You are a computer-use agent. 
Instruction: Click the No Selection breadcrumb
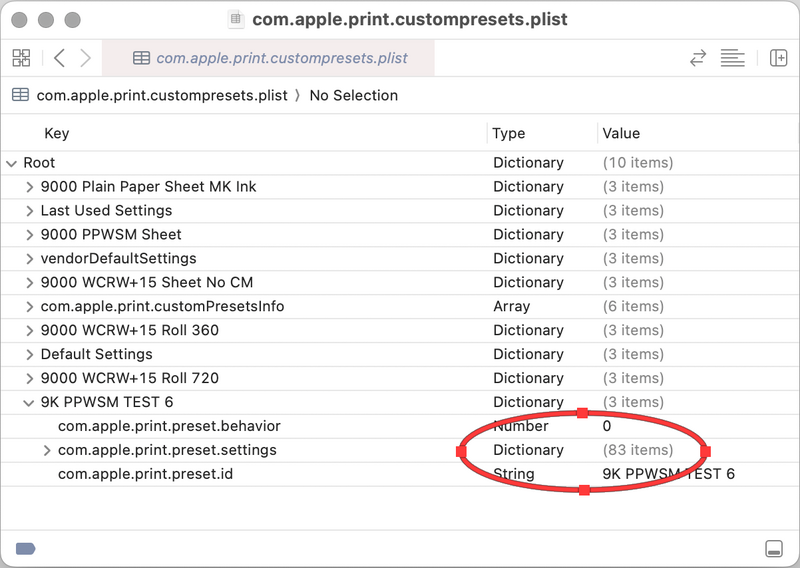[x=353, y=96]
